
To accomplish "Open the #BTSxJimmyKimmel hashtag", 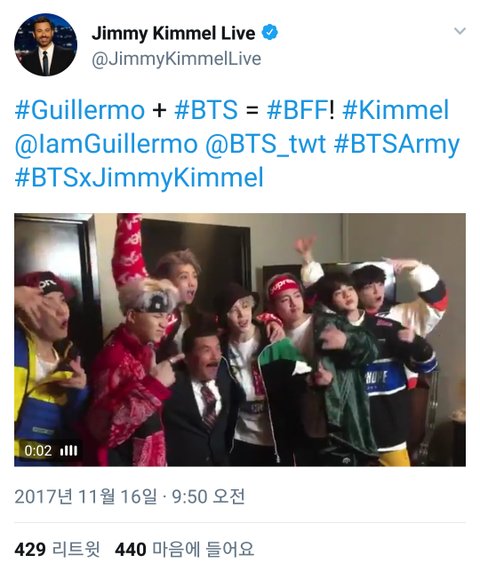I will 139,178.
